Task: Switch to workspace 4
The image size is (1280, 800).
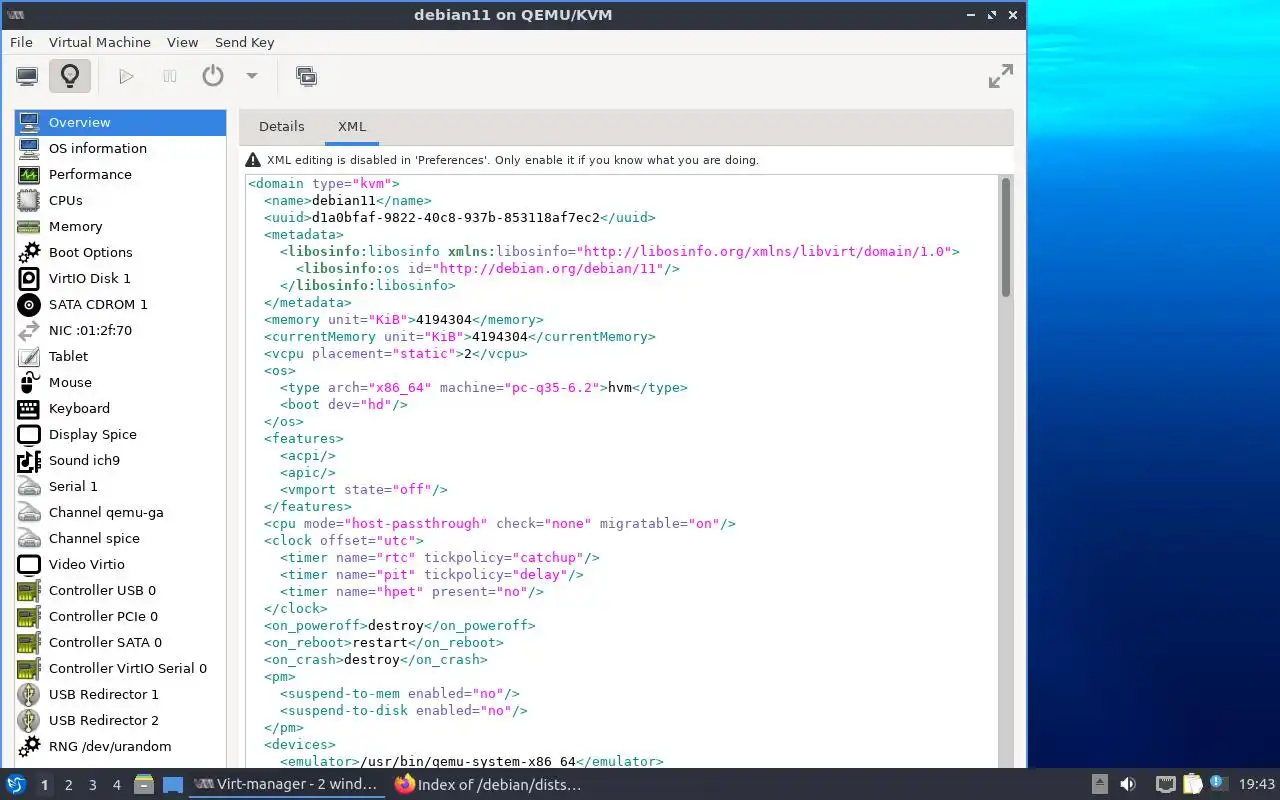Action: tap(116, 785)
